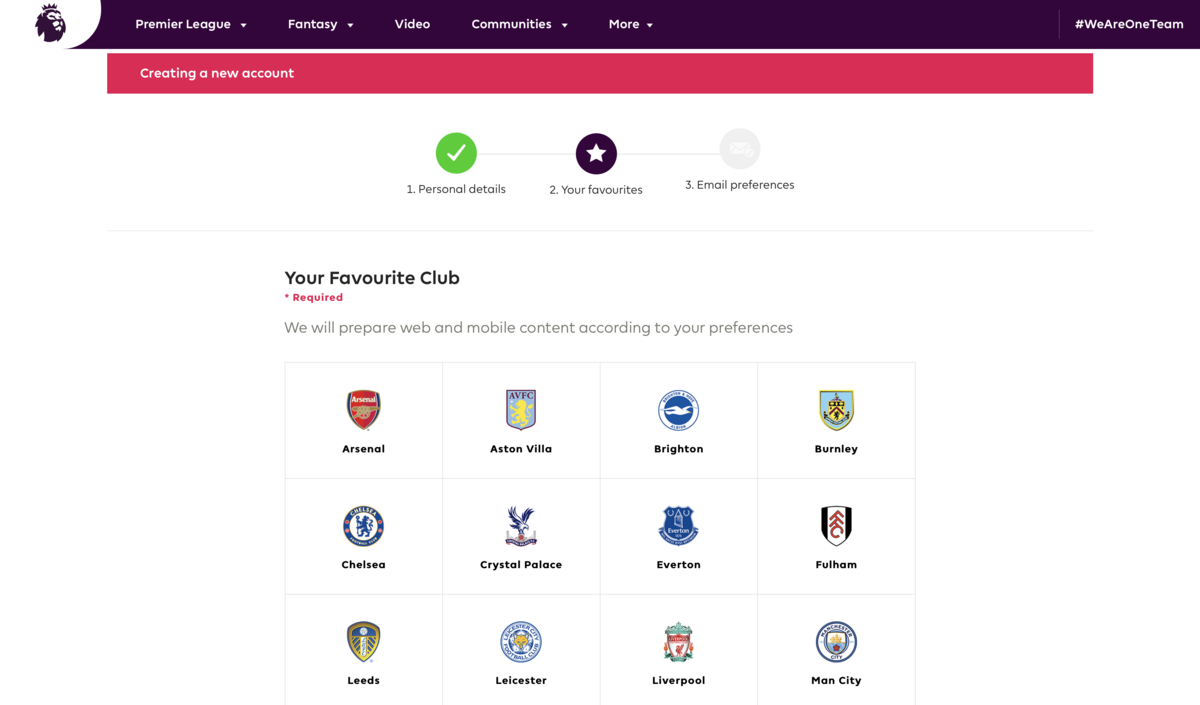Viewport: 1200px width, 705px height.
Task: Click the green checkmark for Personal details
Action: click(456, 152)
